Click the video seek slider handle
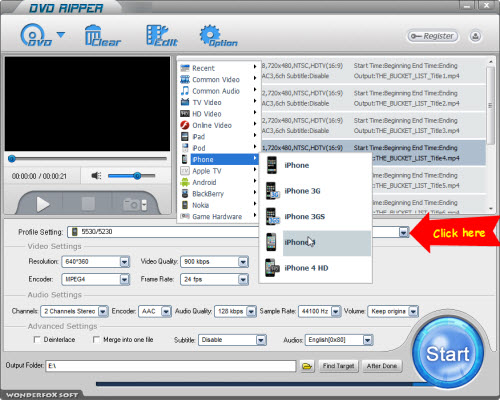Image resolution: width=500 pixels, height=400 pixels. (x=12, y=159)
